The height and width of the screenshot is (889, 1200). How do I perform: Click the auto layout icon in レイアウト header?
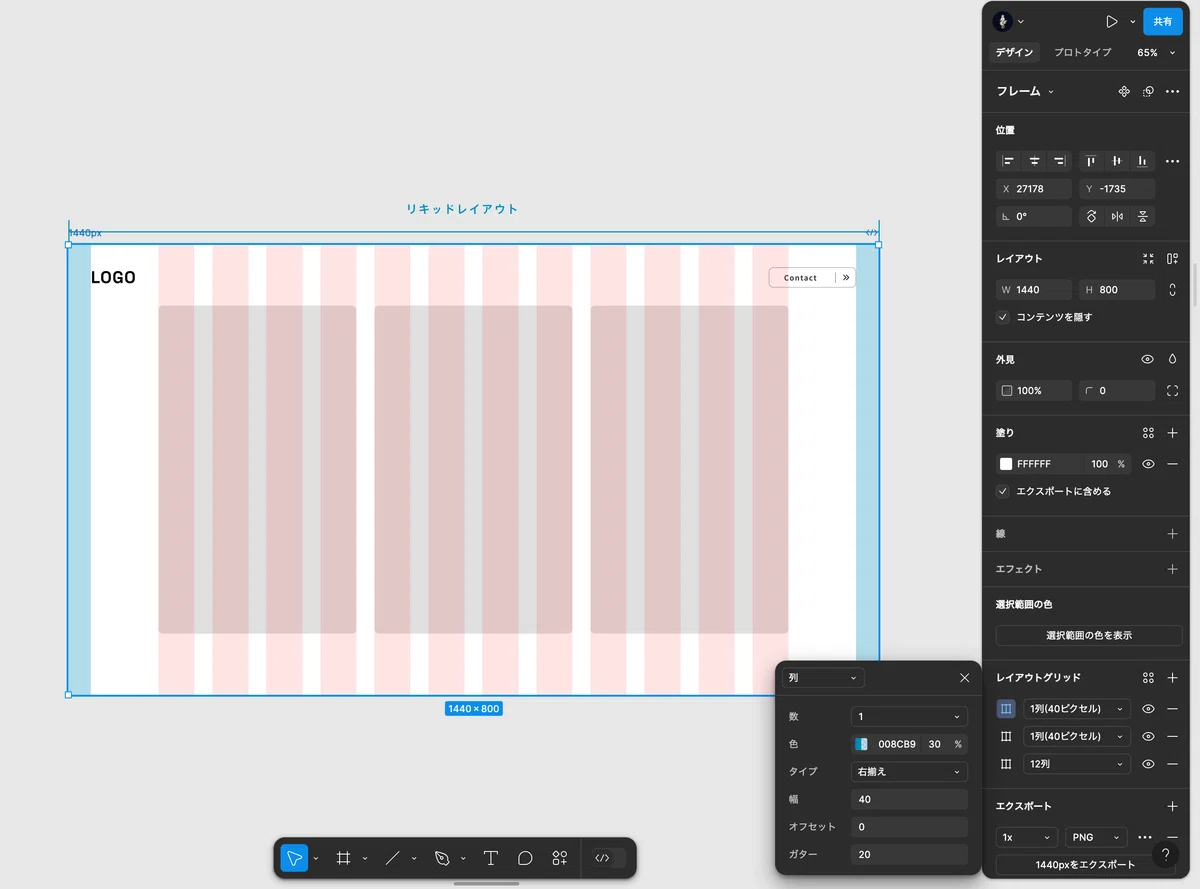(1173, 258)
